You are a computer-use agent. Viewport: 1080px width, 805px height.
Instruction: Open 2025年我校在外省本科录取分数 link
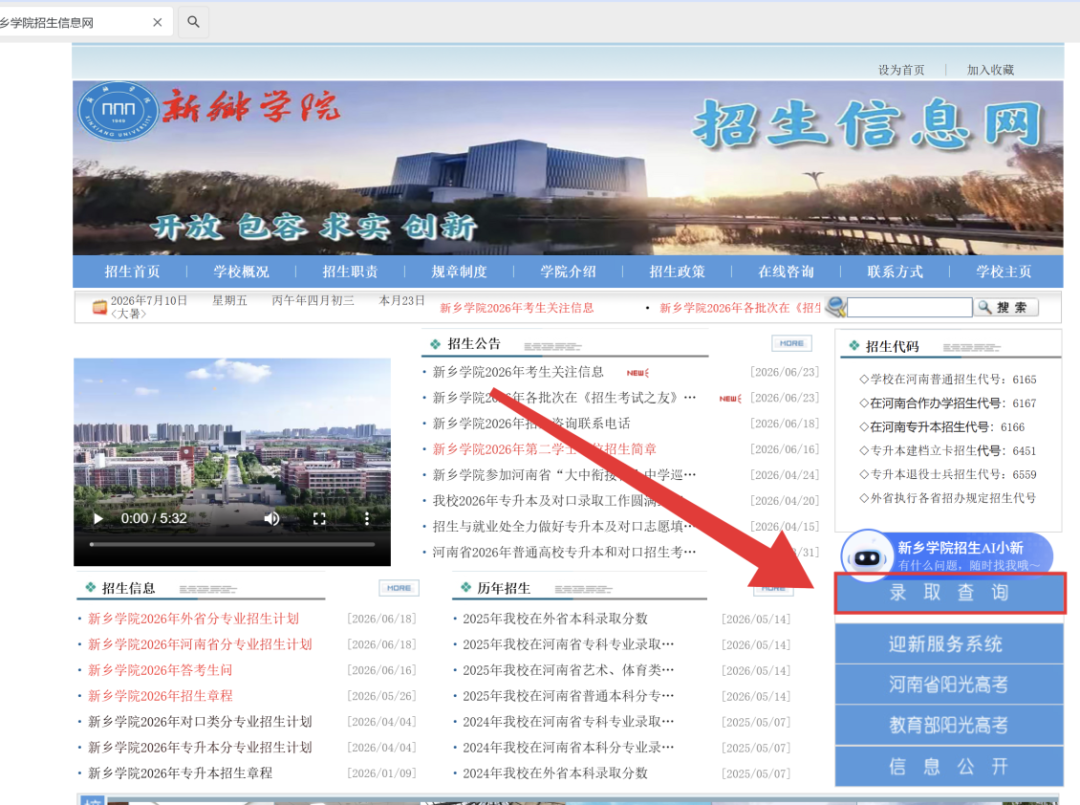555,618
